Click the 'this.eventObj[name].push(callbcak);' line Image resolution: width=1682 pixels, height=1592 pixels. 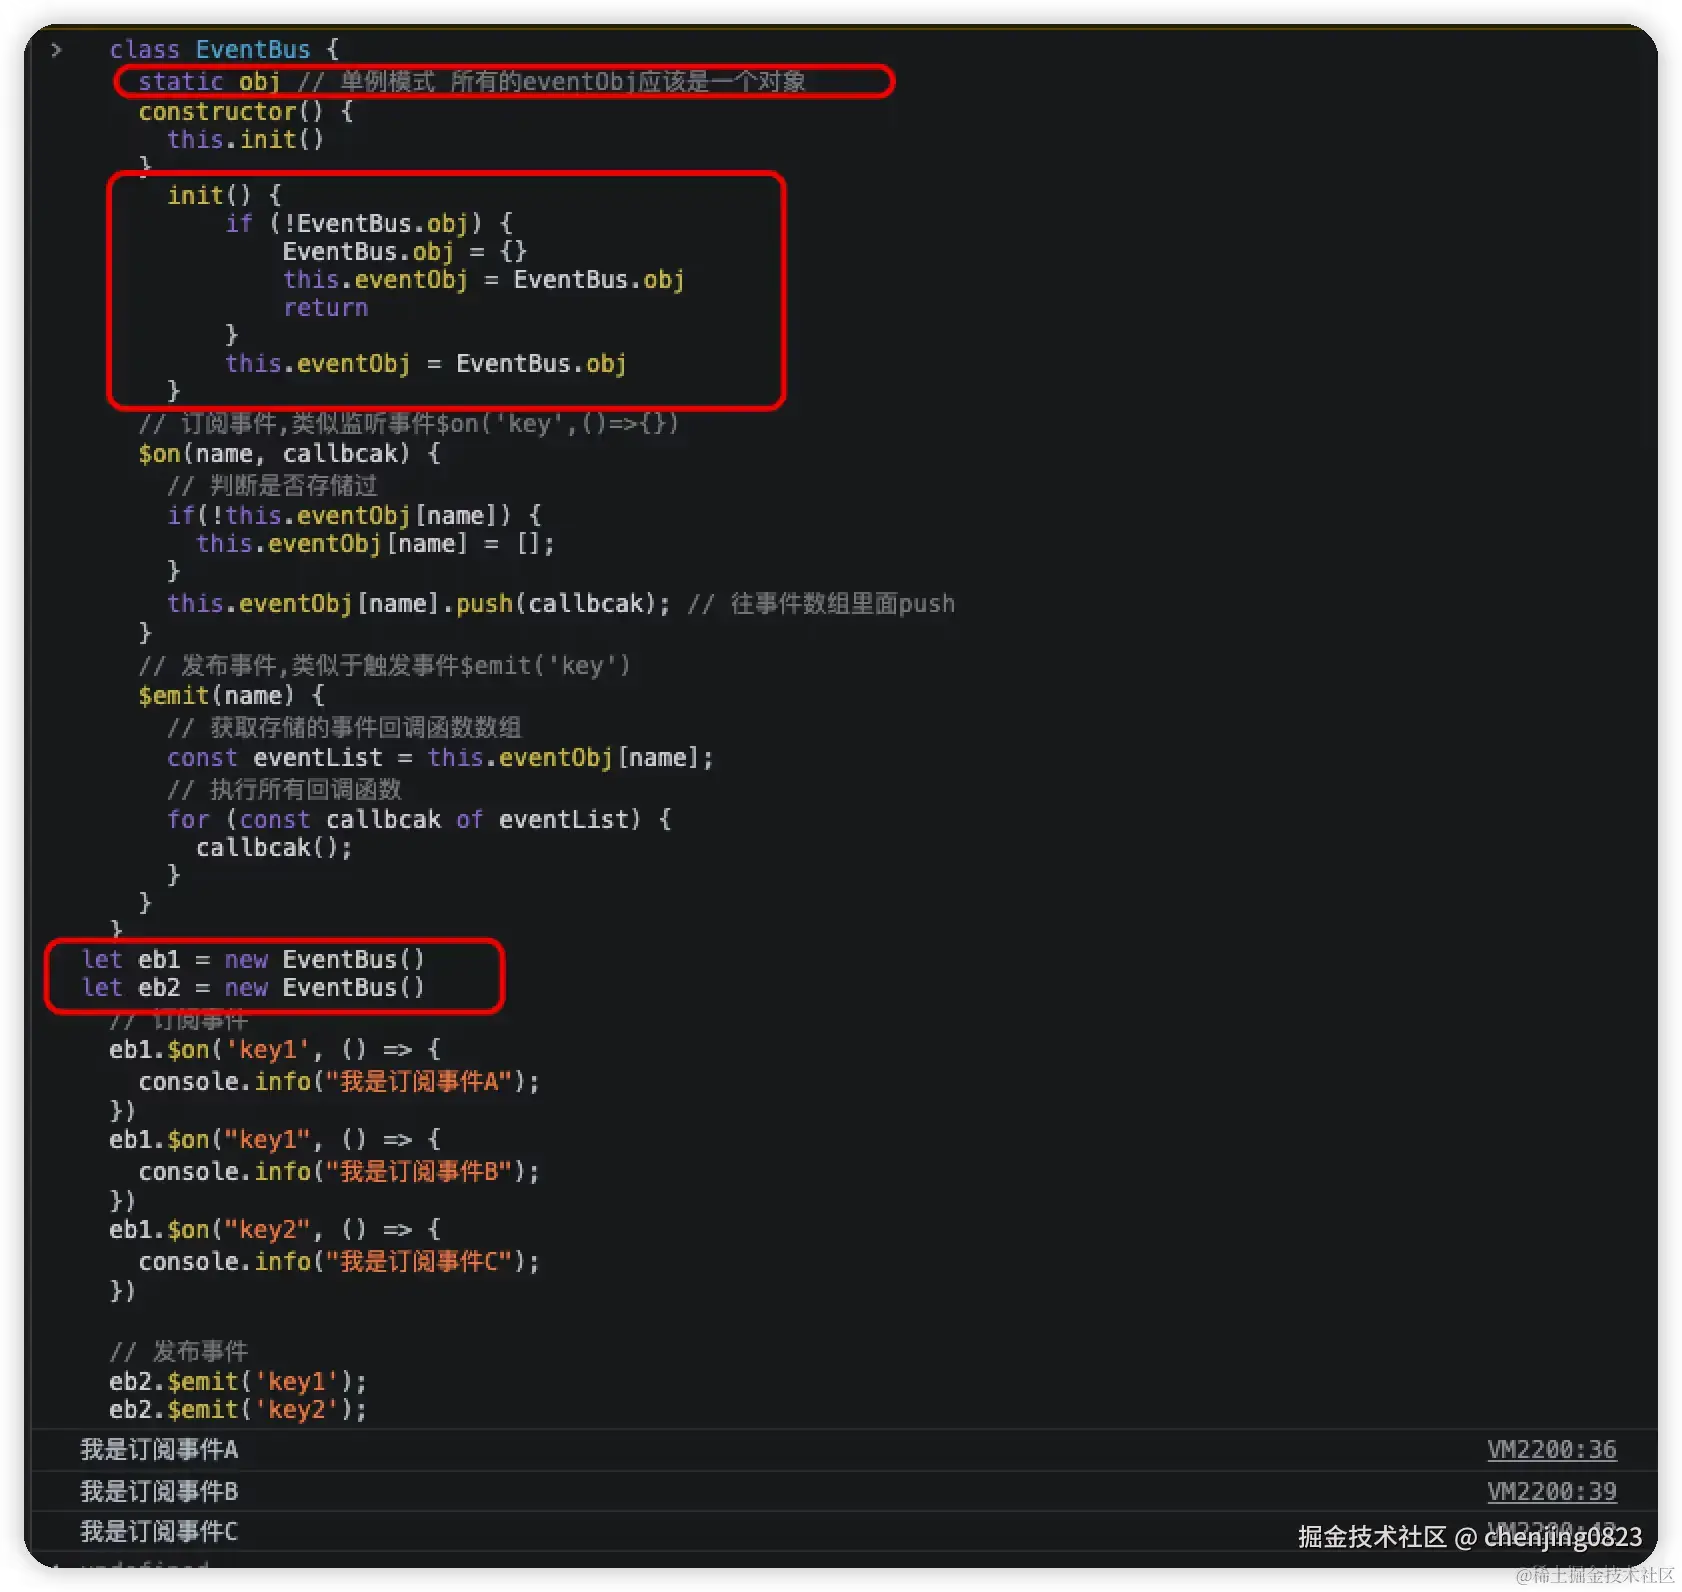[418, 603]
